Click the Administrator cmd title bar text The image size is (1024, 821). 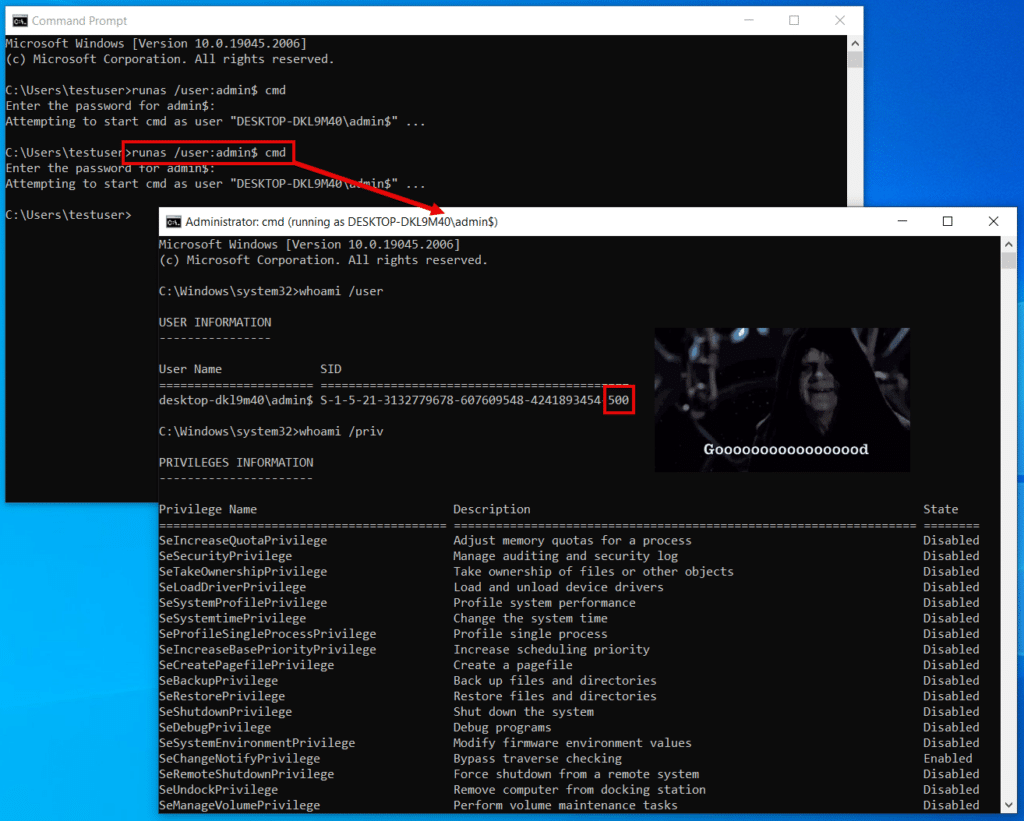click(x=341, y=222)
